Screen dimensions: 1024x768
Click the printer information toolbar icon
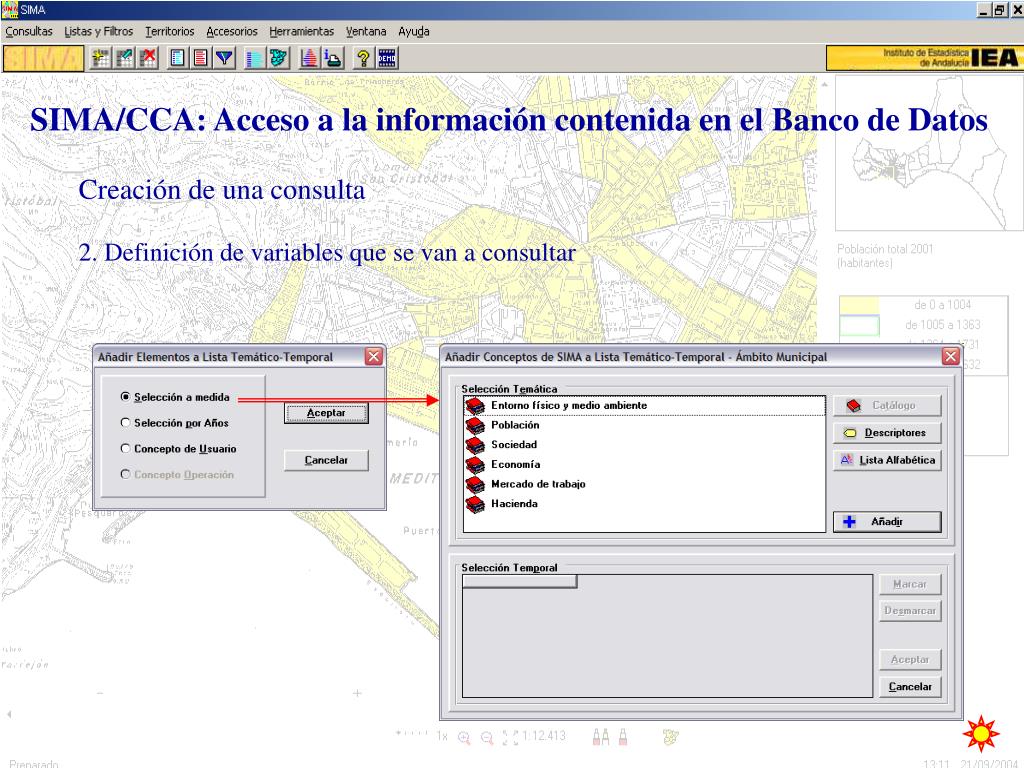pyautogui.click(x=333, y=58)
